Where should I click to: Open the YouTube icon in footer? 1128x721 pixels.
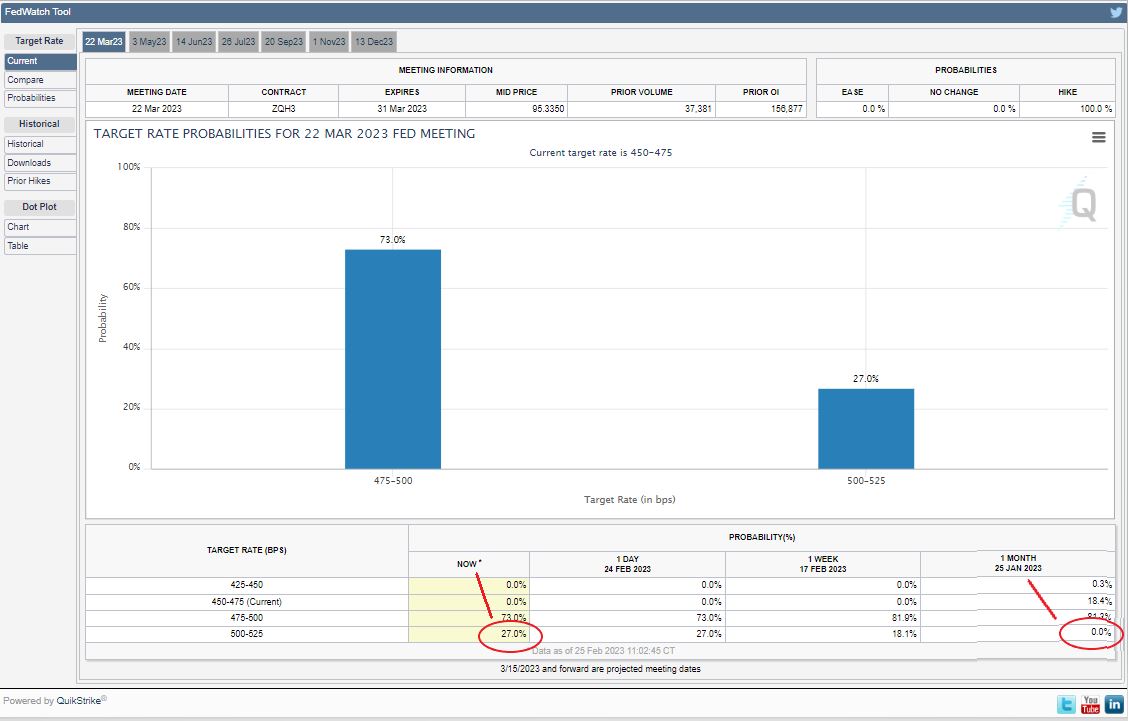click(x=1090, y=704)
